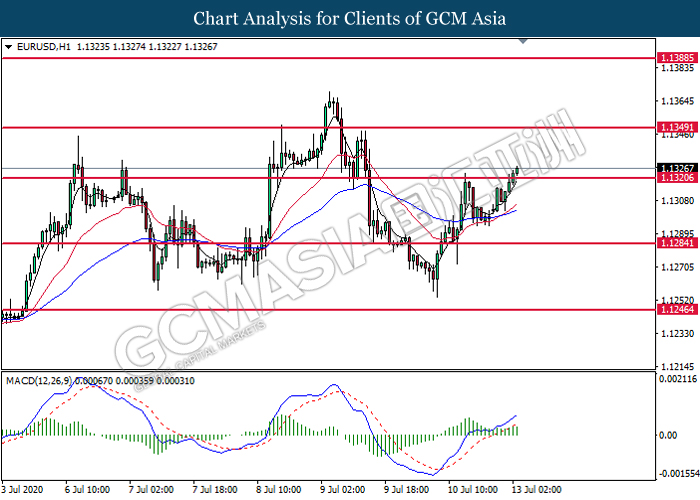
Task: Click the EURUSD,H1 chart title text
Action: (44, 47)
